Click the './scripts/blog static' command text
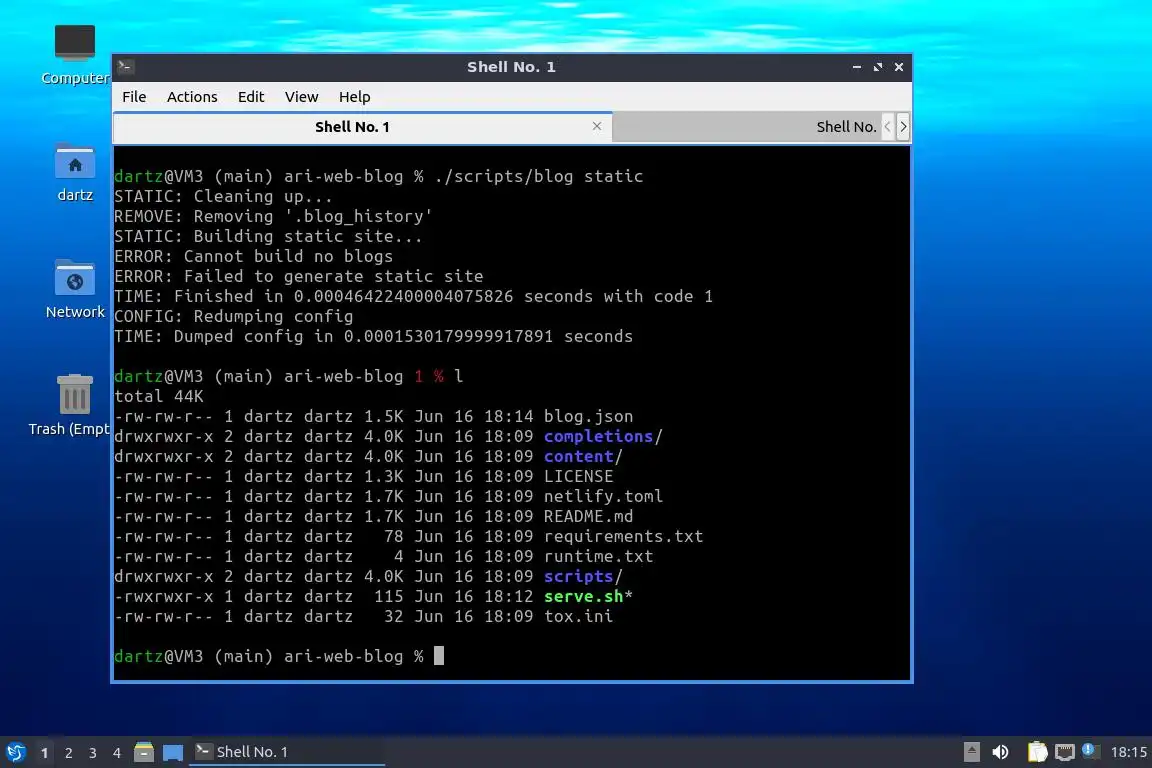Viewport: 1152px width, 768px height. click(x=539, y=176)
